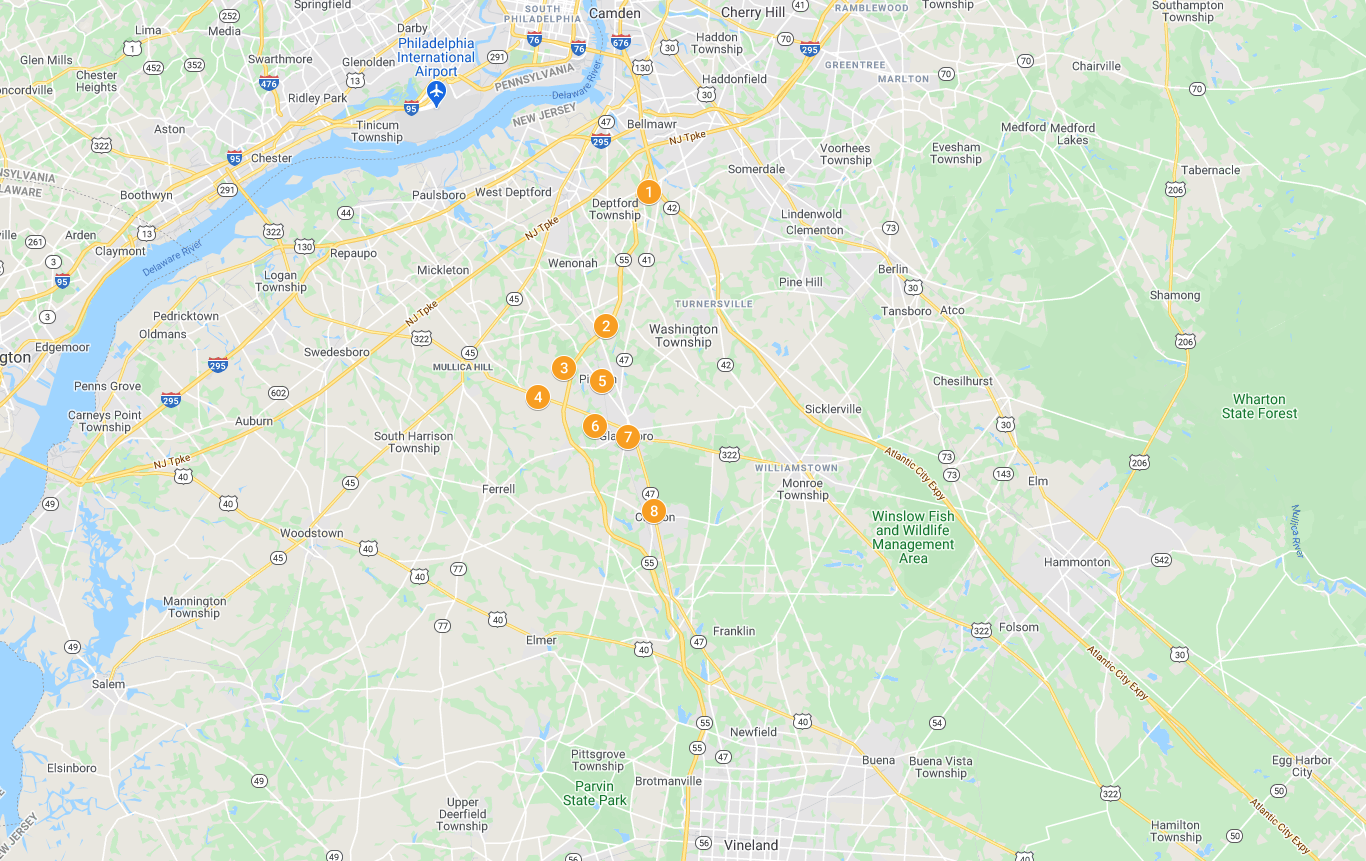Select the Hammonton town label

(x=1077, y=562)
